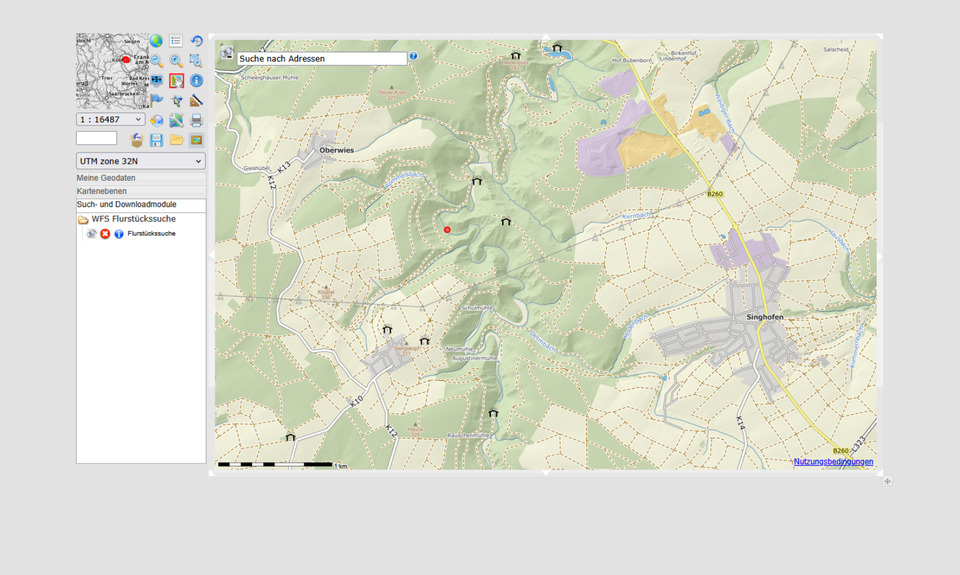Click the zoom in magnifier icon
Viewport: 960px width, 575px height.
[x=176, y=61]
